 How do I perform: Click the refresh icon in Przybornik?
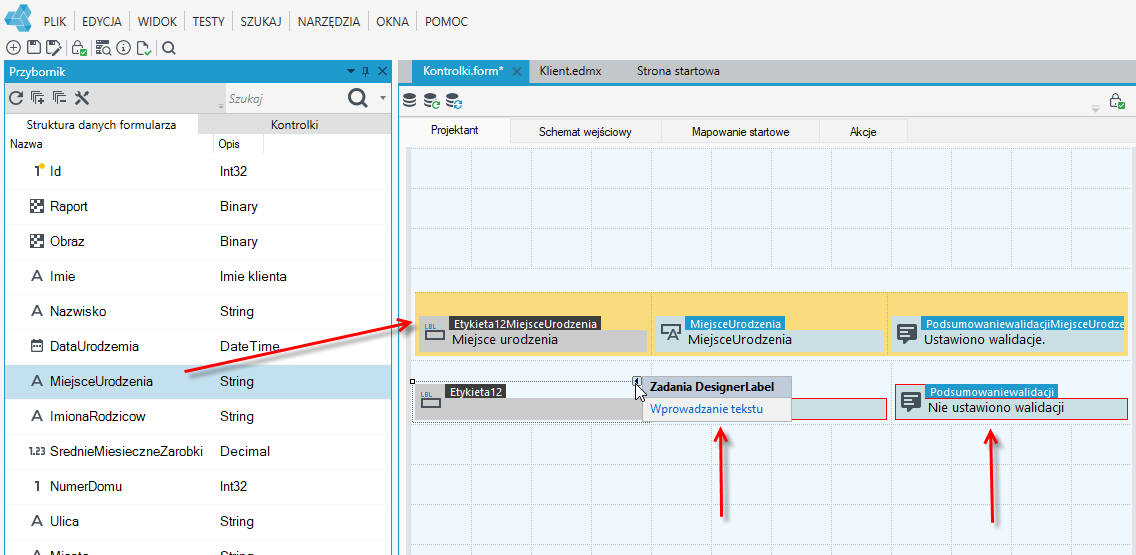16,98
